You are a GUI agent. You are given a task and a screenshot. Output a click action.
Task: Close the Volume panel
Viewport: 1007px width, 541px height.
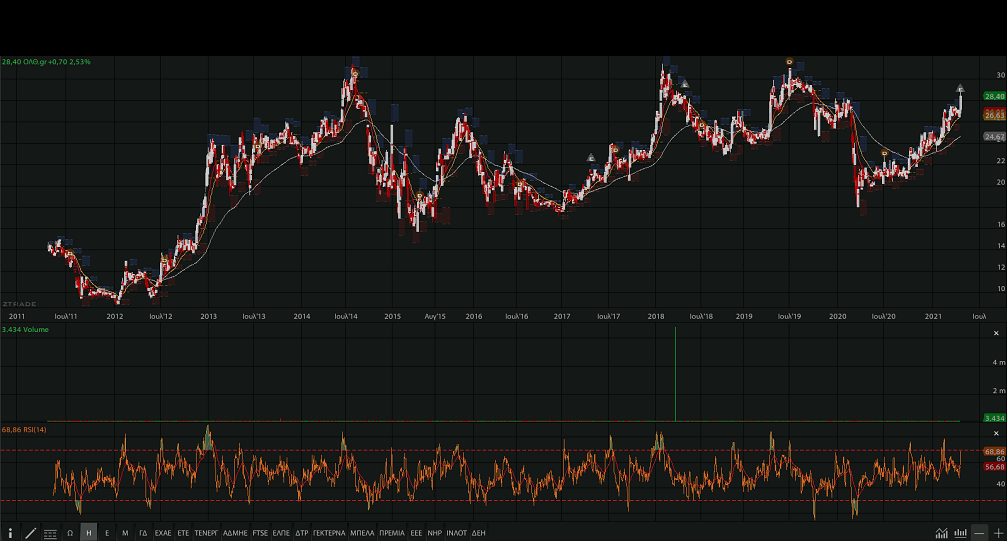995,332
